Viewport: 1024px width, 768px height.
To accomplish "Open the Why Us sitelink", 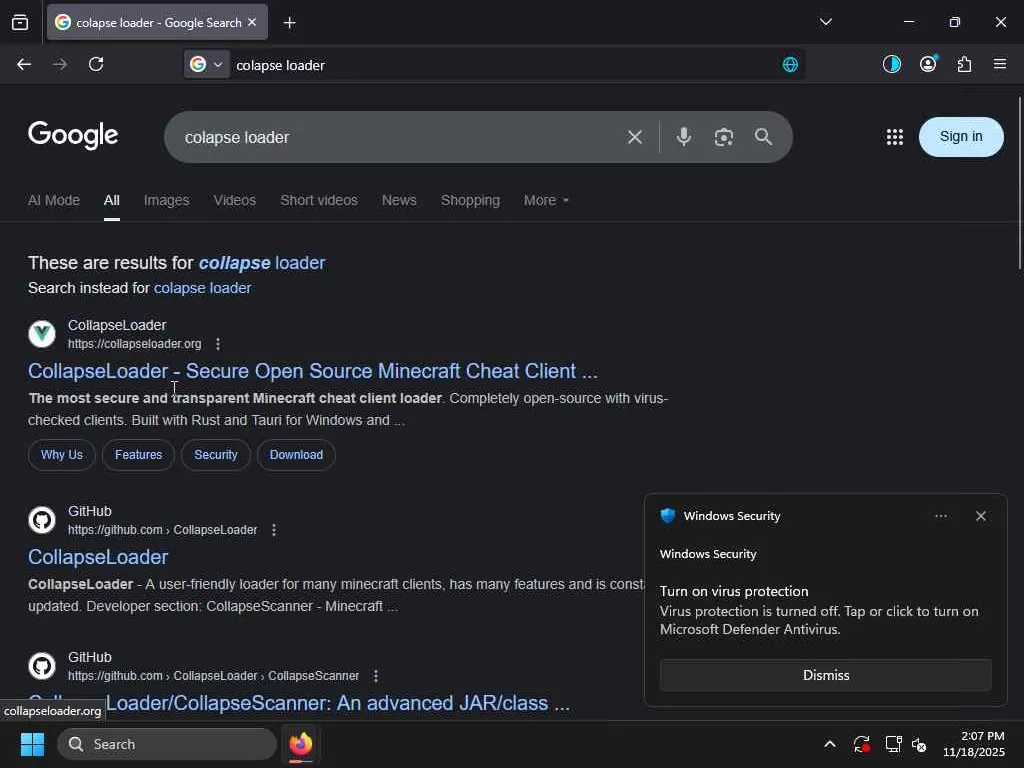I will [61, 455].
